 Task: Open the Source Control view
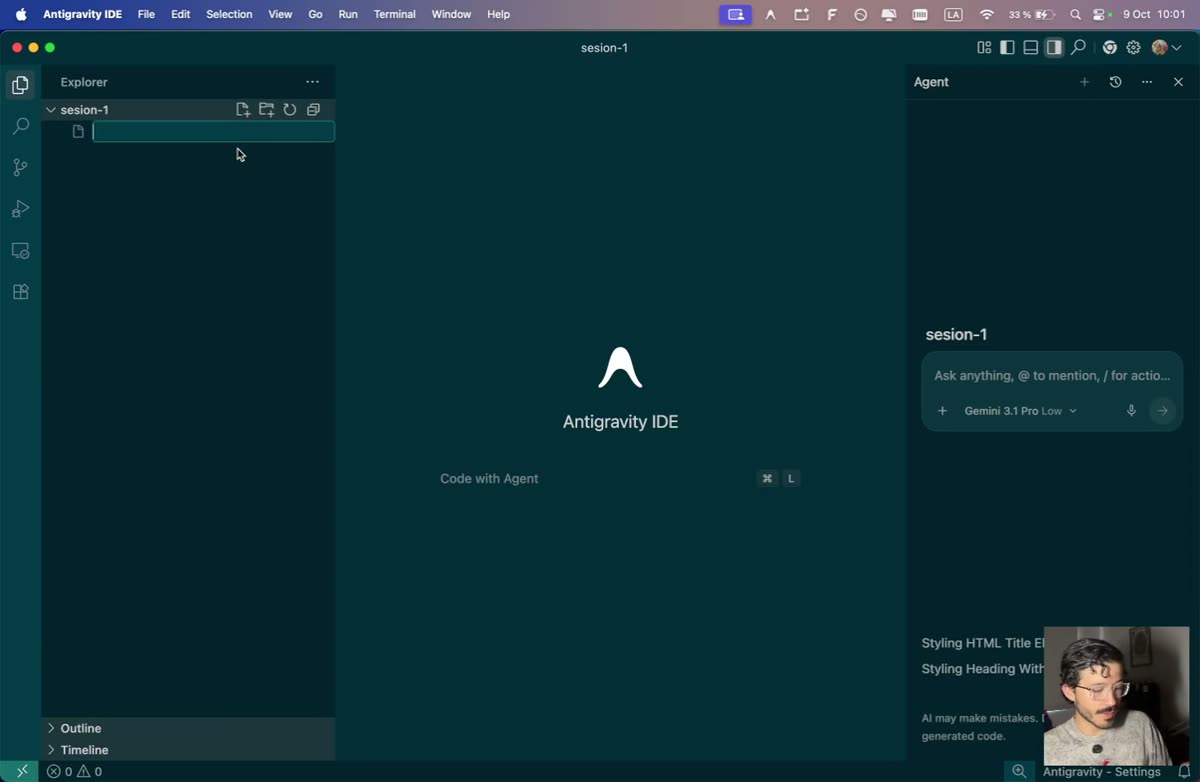(x=20, y=168)
